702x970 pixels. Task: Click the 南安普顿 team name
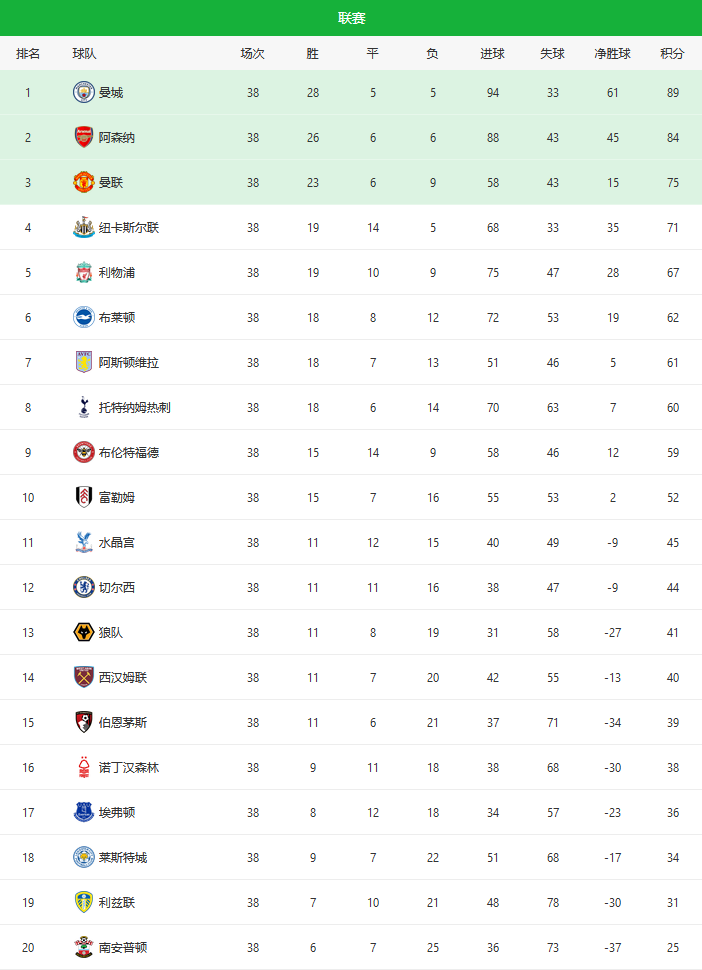point(123,947)
